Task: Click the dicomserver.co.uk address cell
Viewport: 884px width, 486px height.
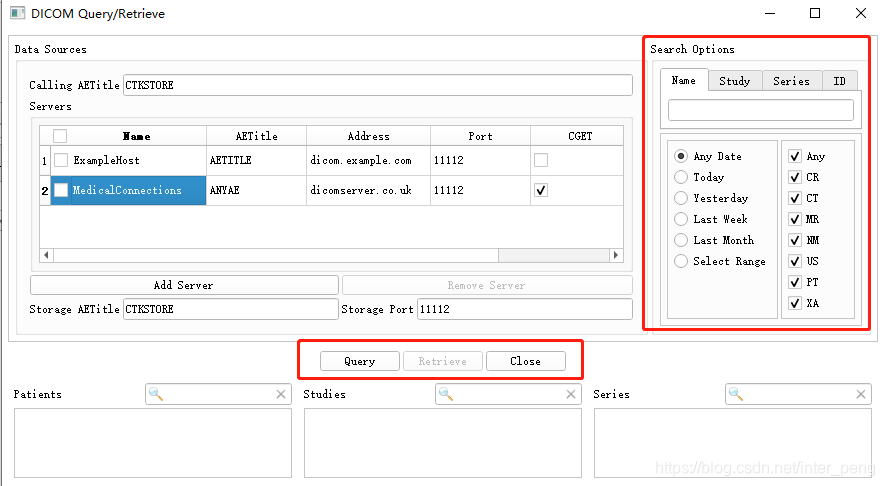Action: coord(368,190)
